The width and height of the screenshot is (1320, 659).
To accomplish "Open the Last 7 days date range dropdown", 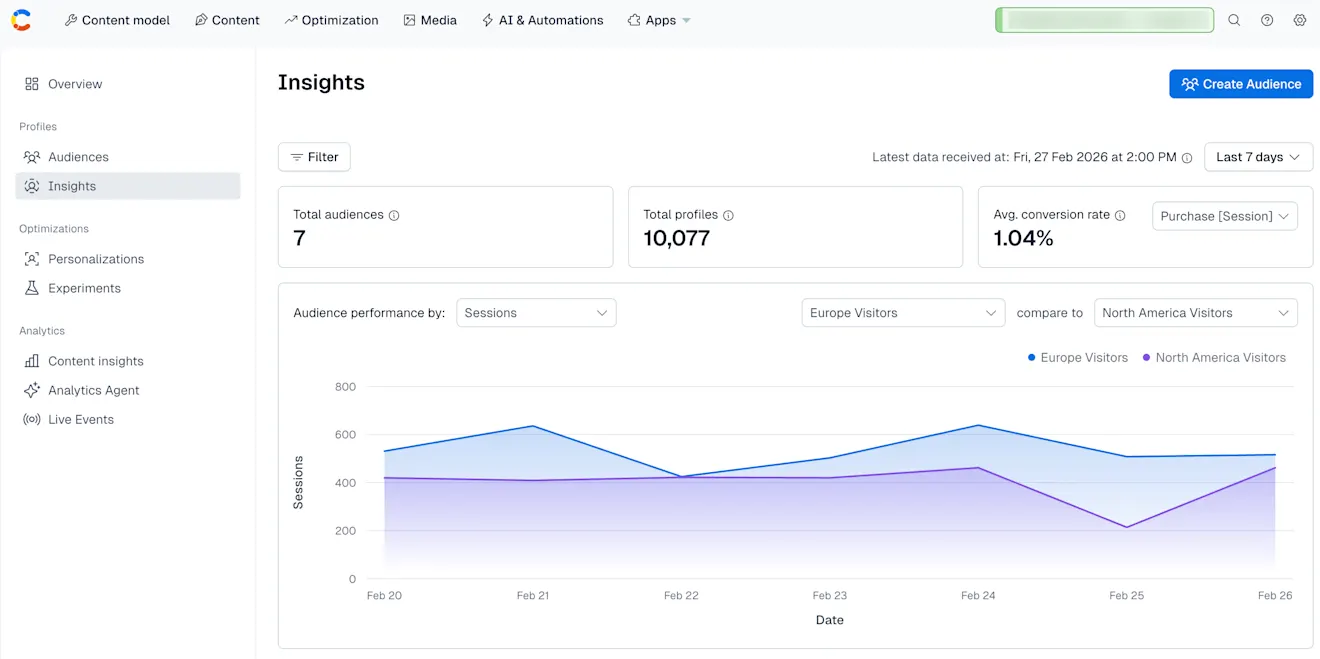I will coord(1258,157).
